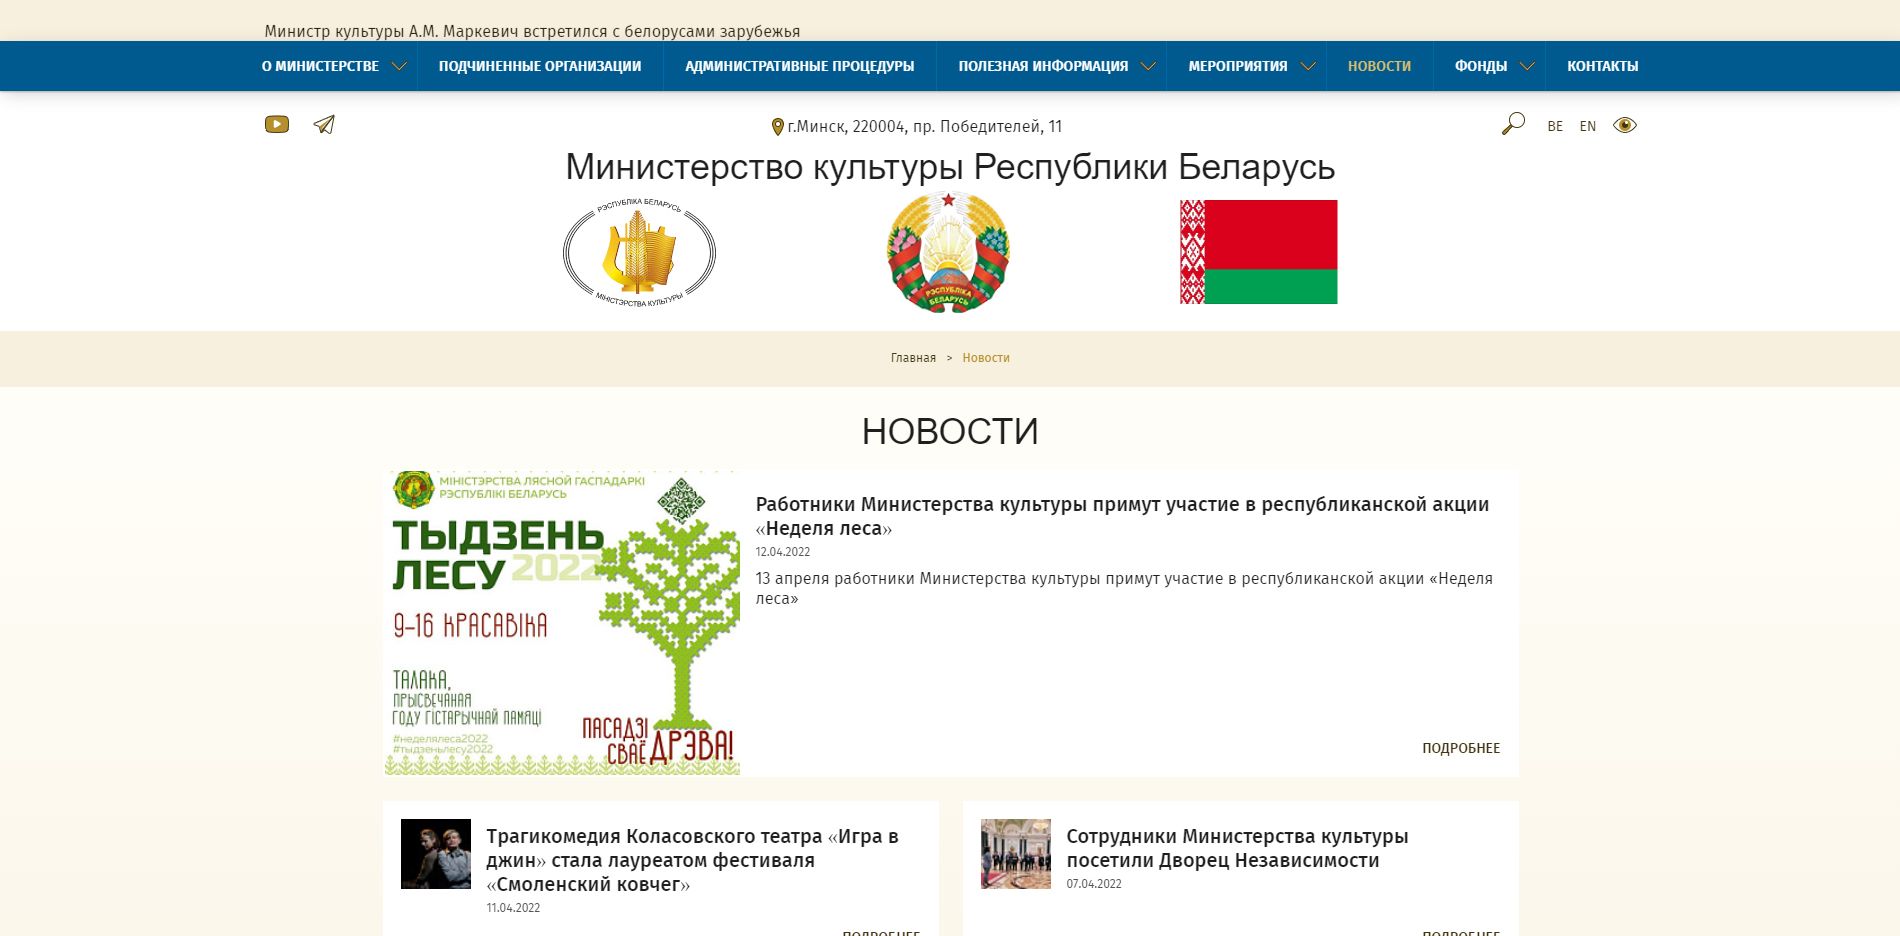Select the Новости menu item
The width and height of the screenshot is (1900, 936).
[x=1379, y=66]
